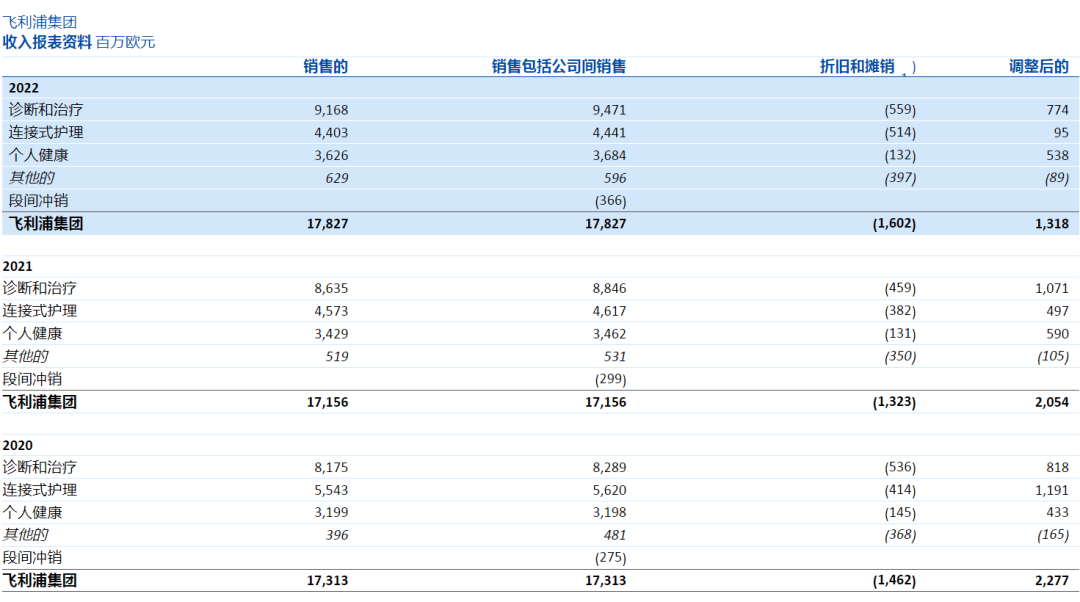The width and height of the screenshot is (1080, 602).
Task: Click the 2,277 adjusted total cell
Action: [1050, 580]
